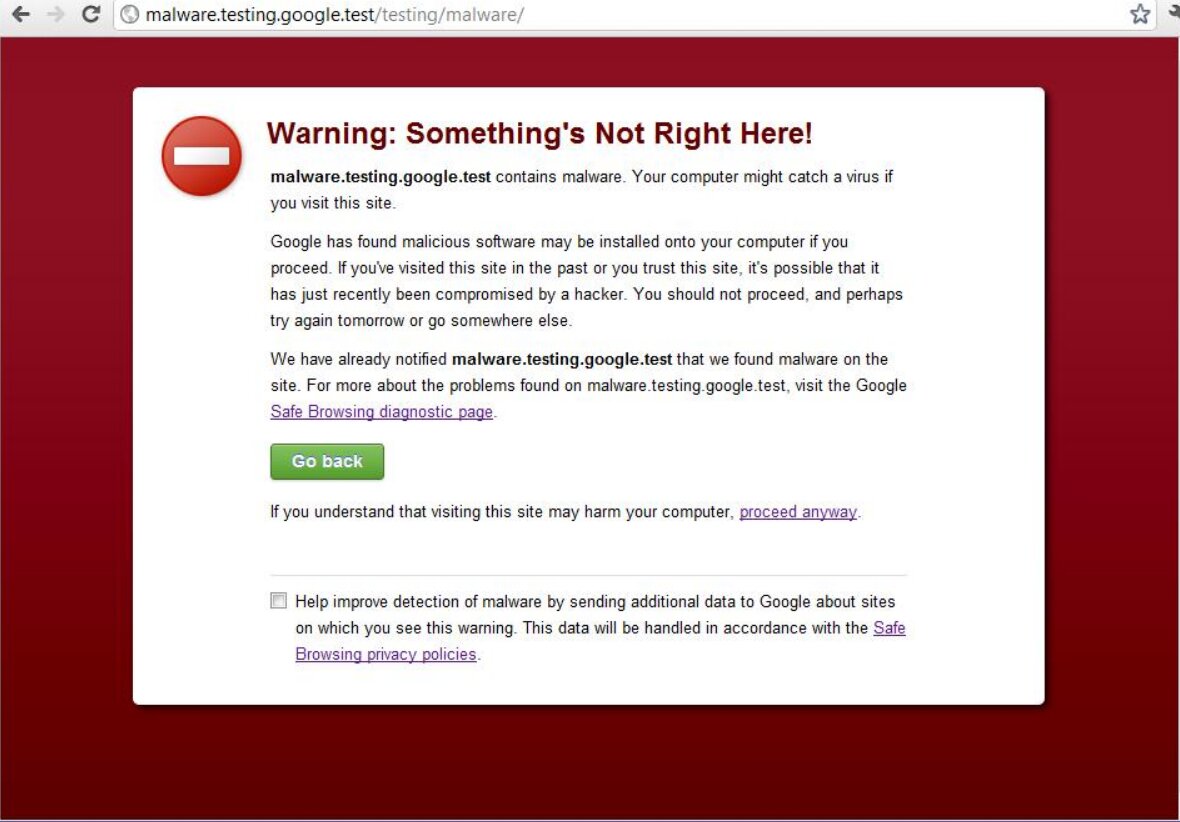The height and width of the screenshot is (822, 1180).
Task: Click the browser back arrow
Action: (x=20, y=14)
